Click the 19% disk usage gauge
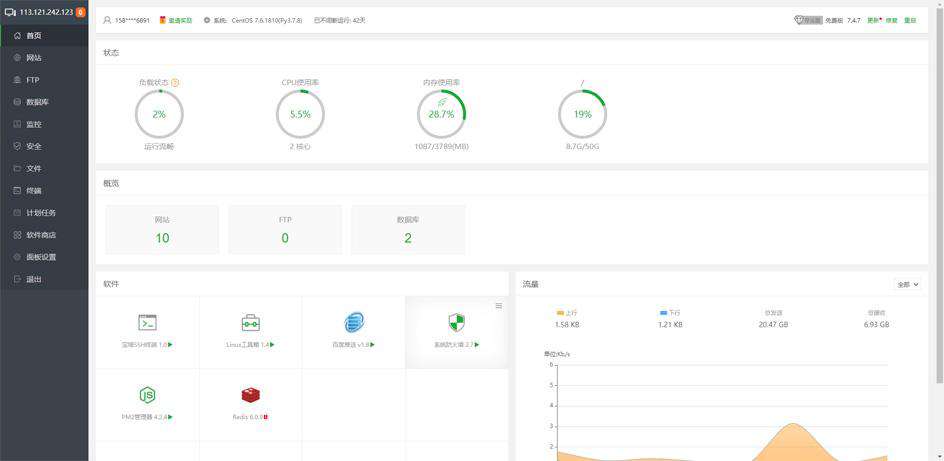This screenshot has width=944, height=461. [x=582, y=114]
